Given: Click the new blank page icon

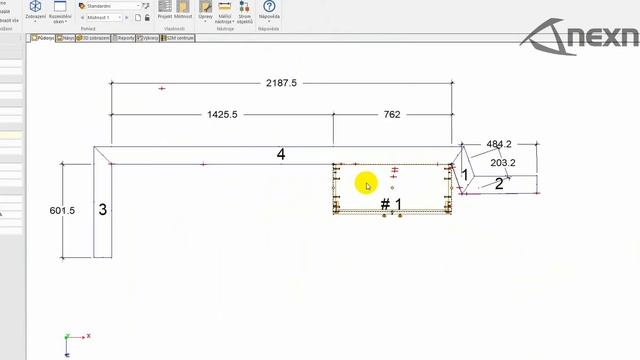Looking at the screenshot, I should pyautogui.click(x=138, y=18).
